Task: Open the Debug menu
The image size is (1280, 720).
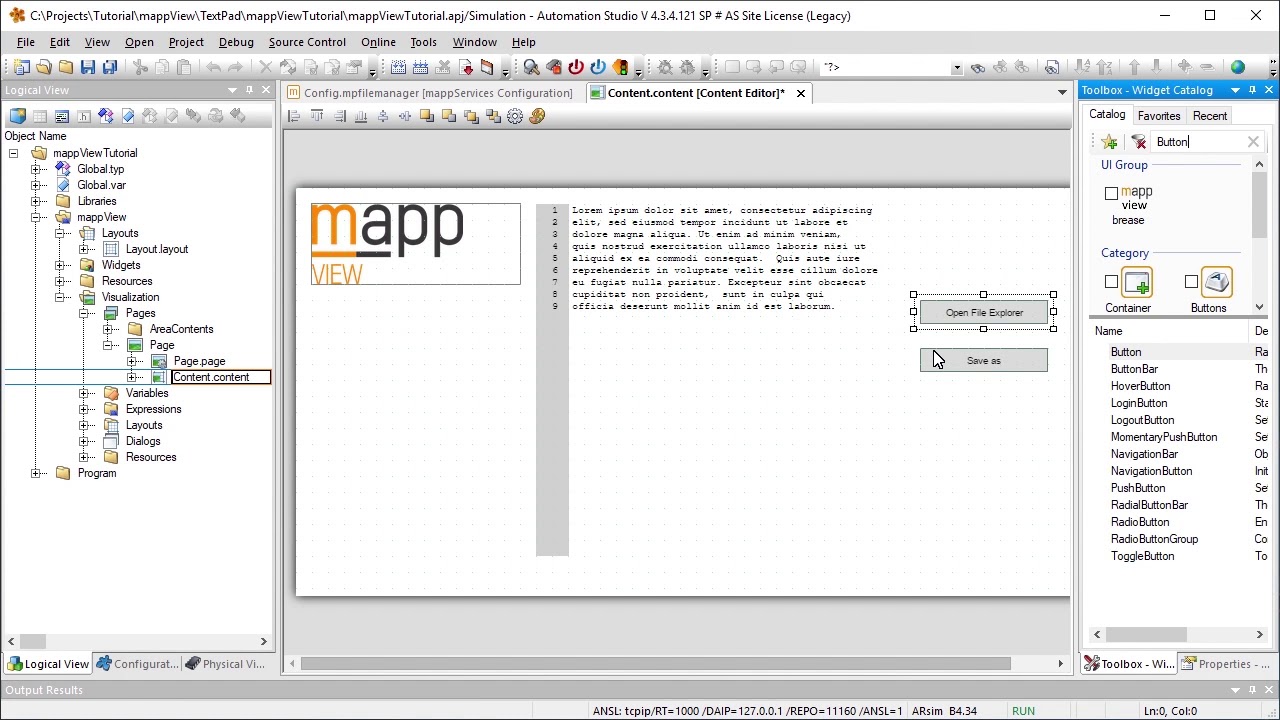Action: (236, 42)
